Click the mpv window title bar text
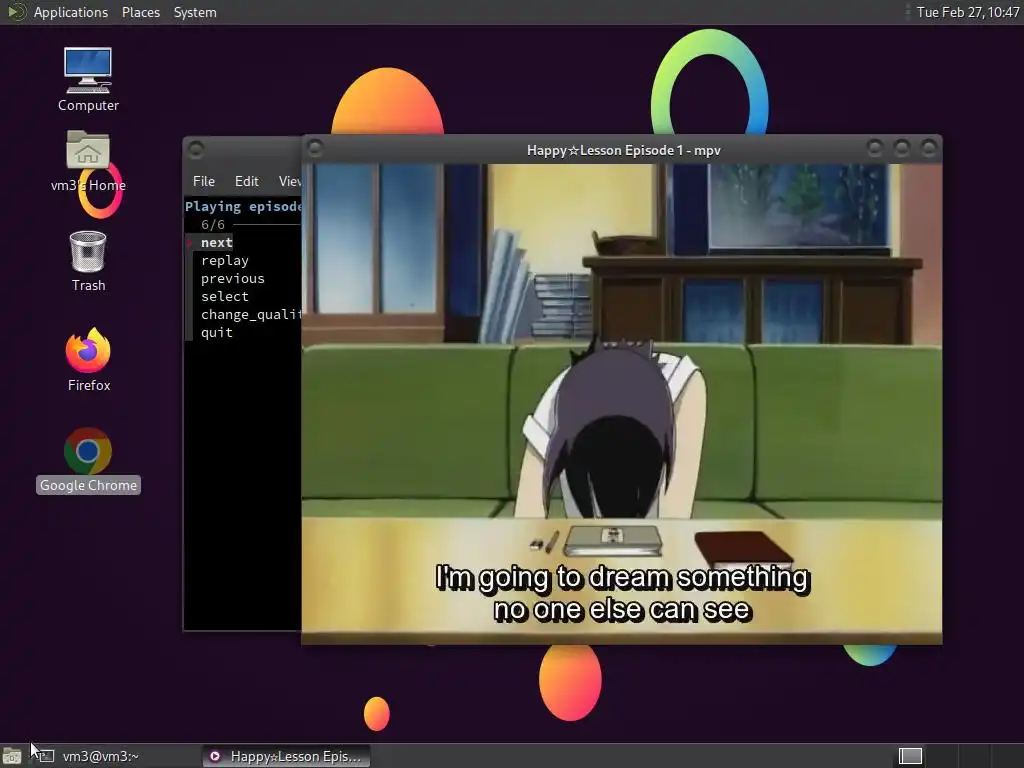 click(624, 150)
